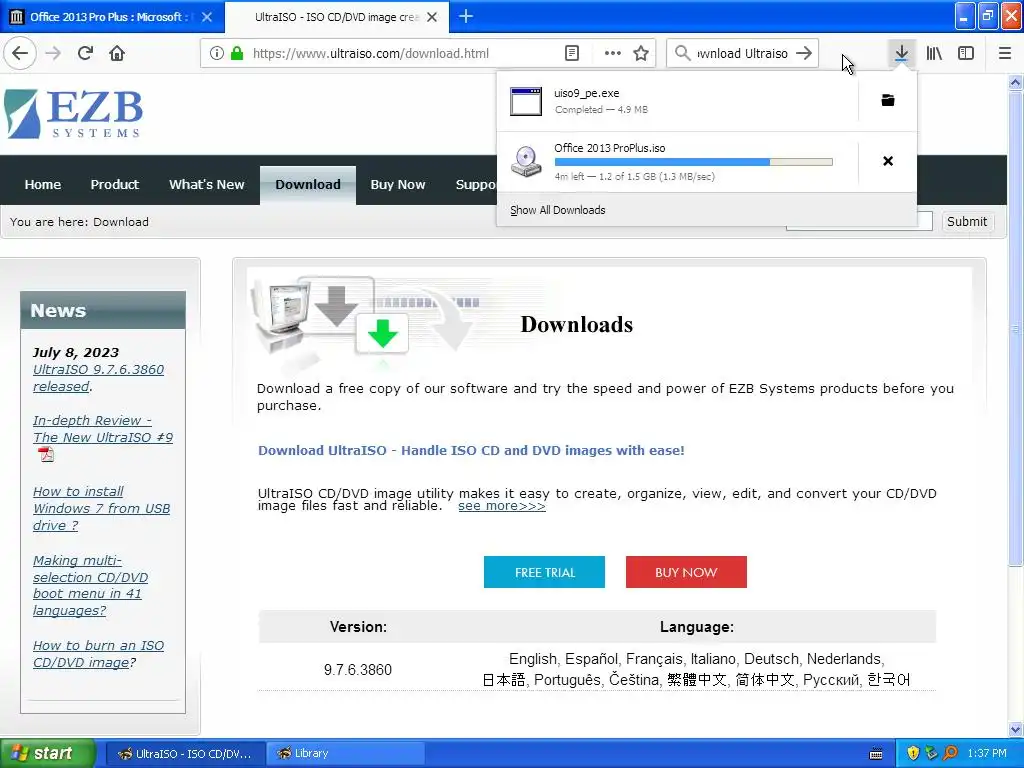Open How to install Windows 7 from USB link
The width and height of the screenshot is (1024, 768).
point(101,508)
